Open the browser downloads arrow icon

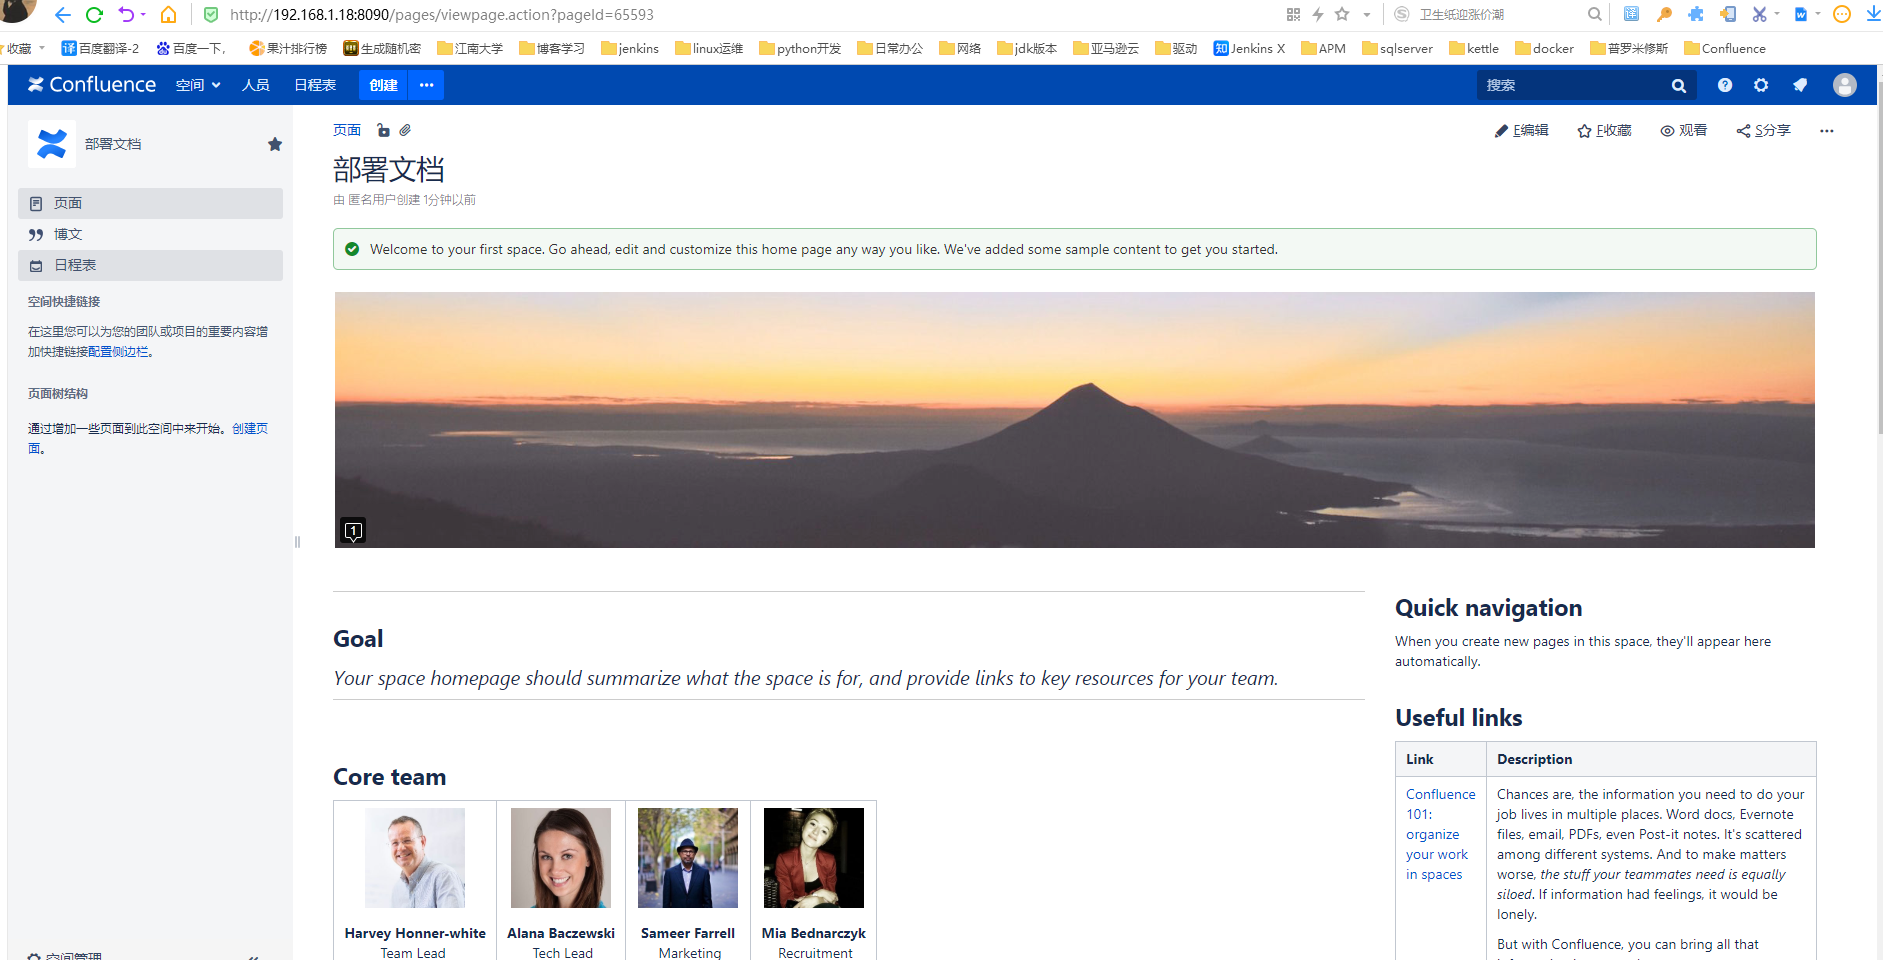pos(1873,14)
